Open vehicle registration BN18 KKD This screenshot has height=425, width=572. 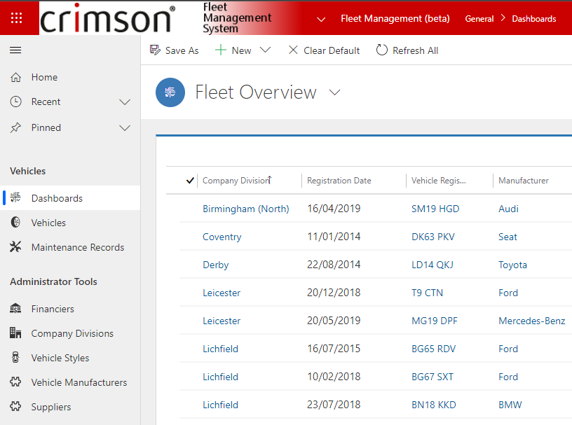coord(434,405)
